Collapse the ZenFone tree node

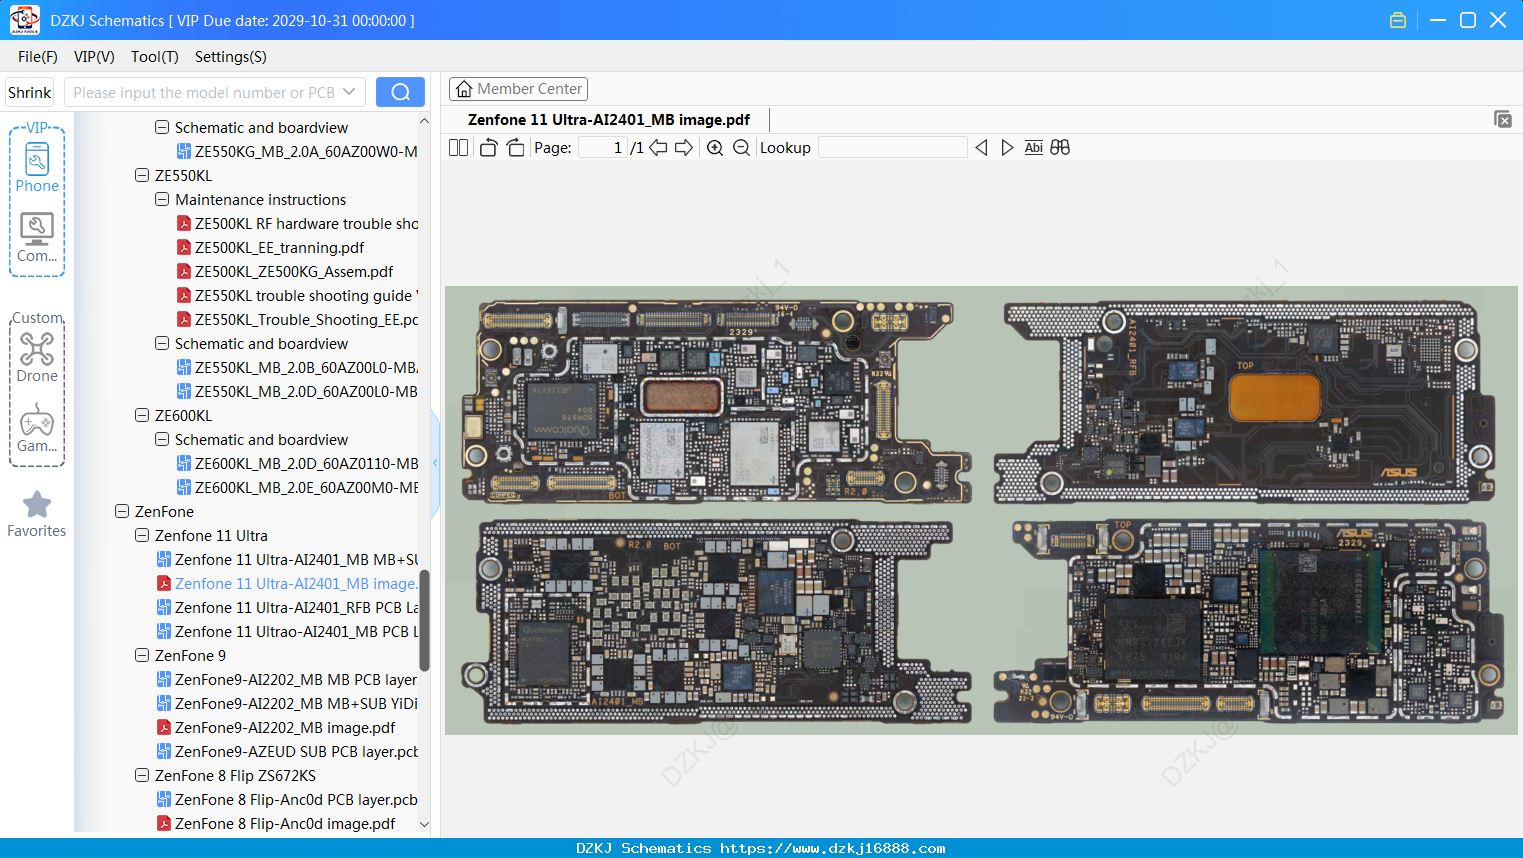[122, 511]
